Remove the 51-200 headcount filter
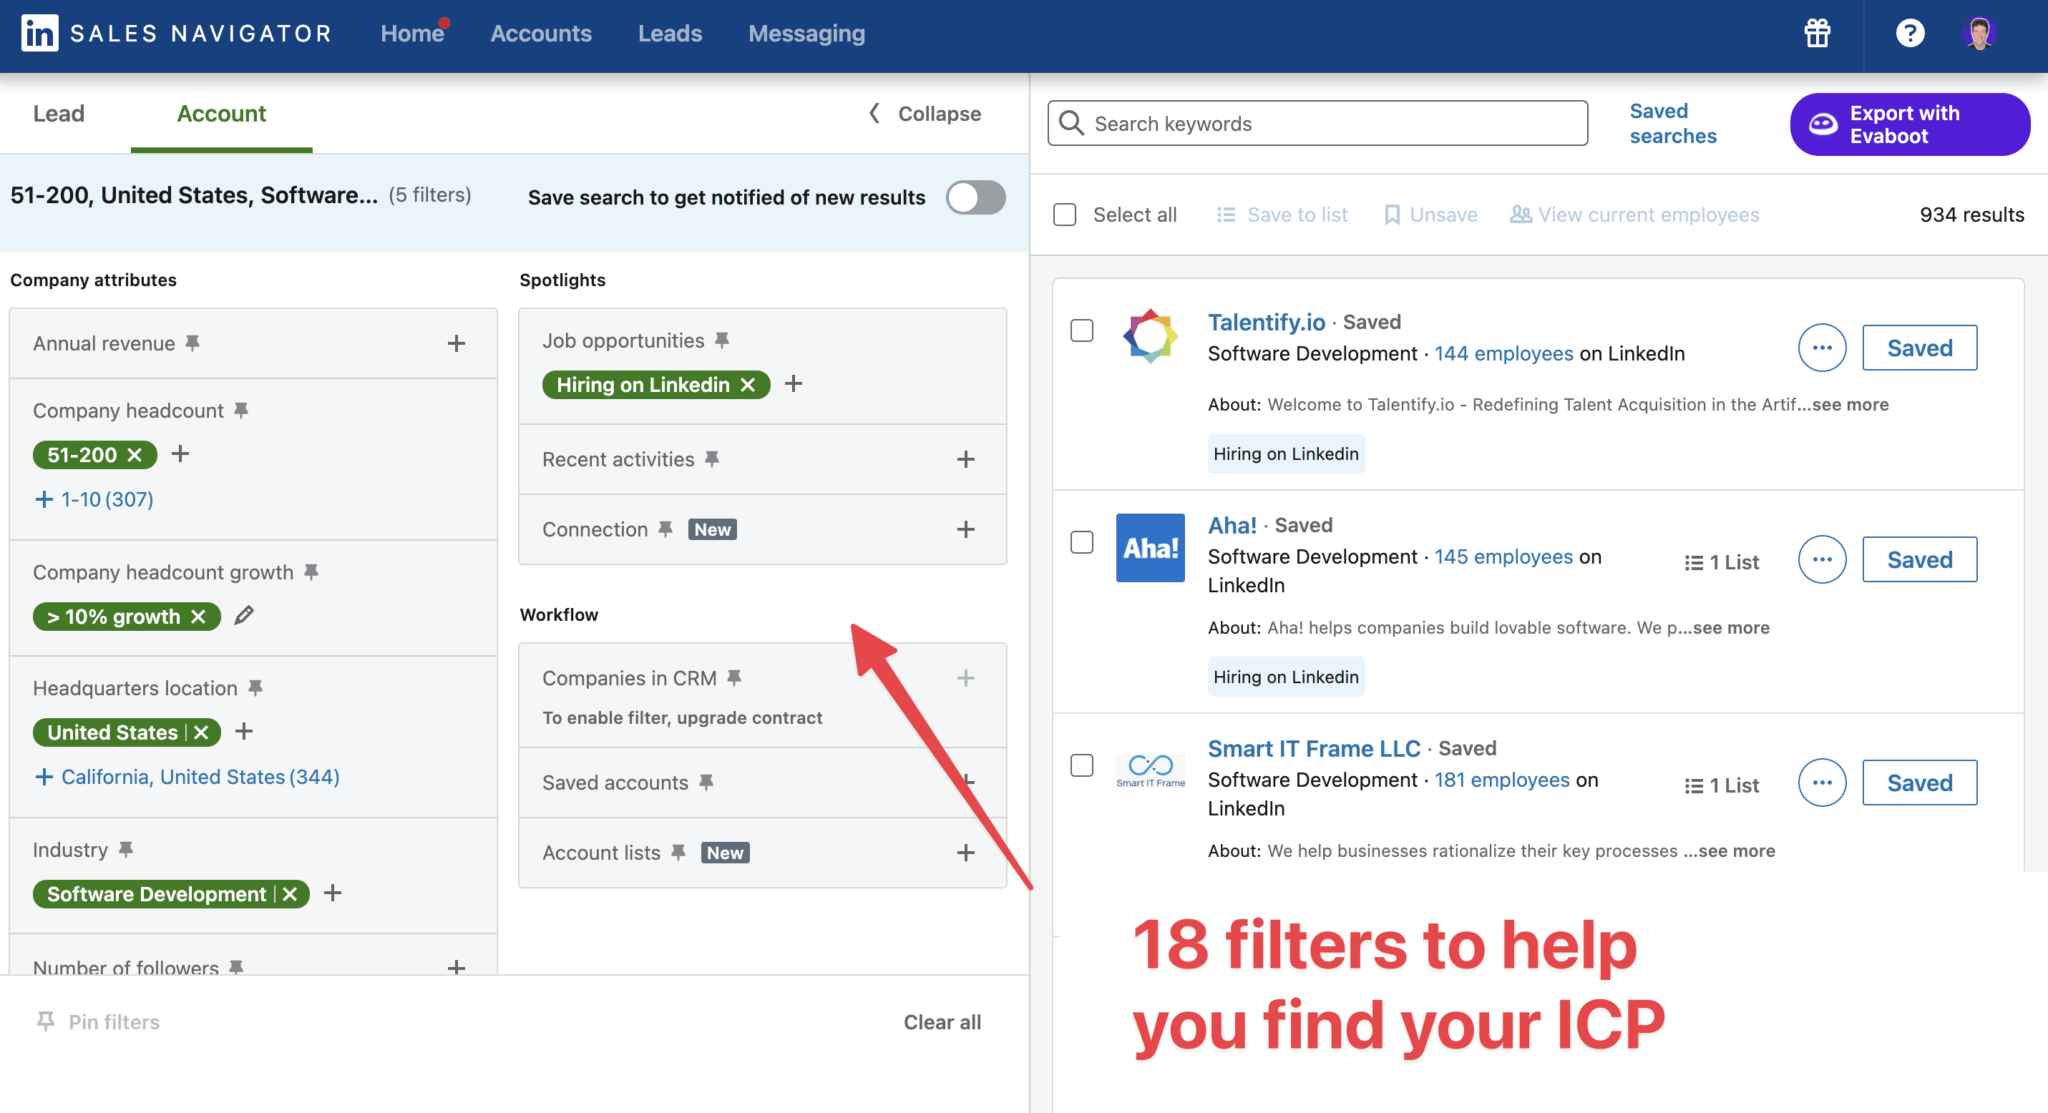The image size is (2048, 1113). pyautogui.click(x=137, y=454)
